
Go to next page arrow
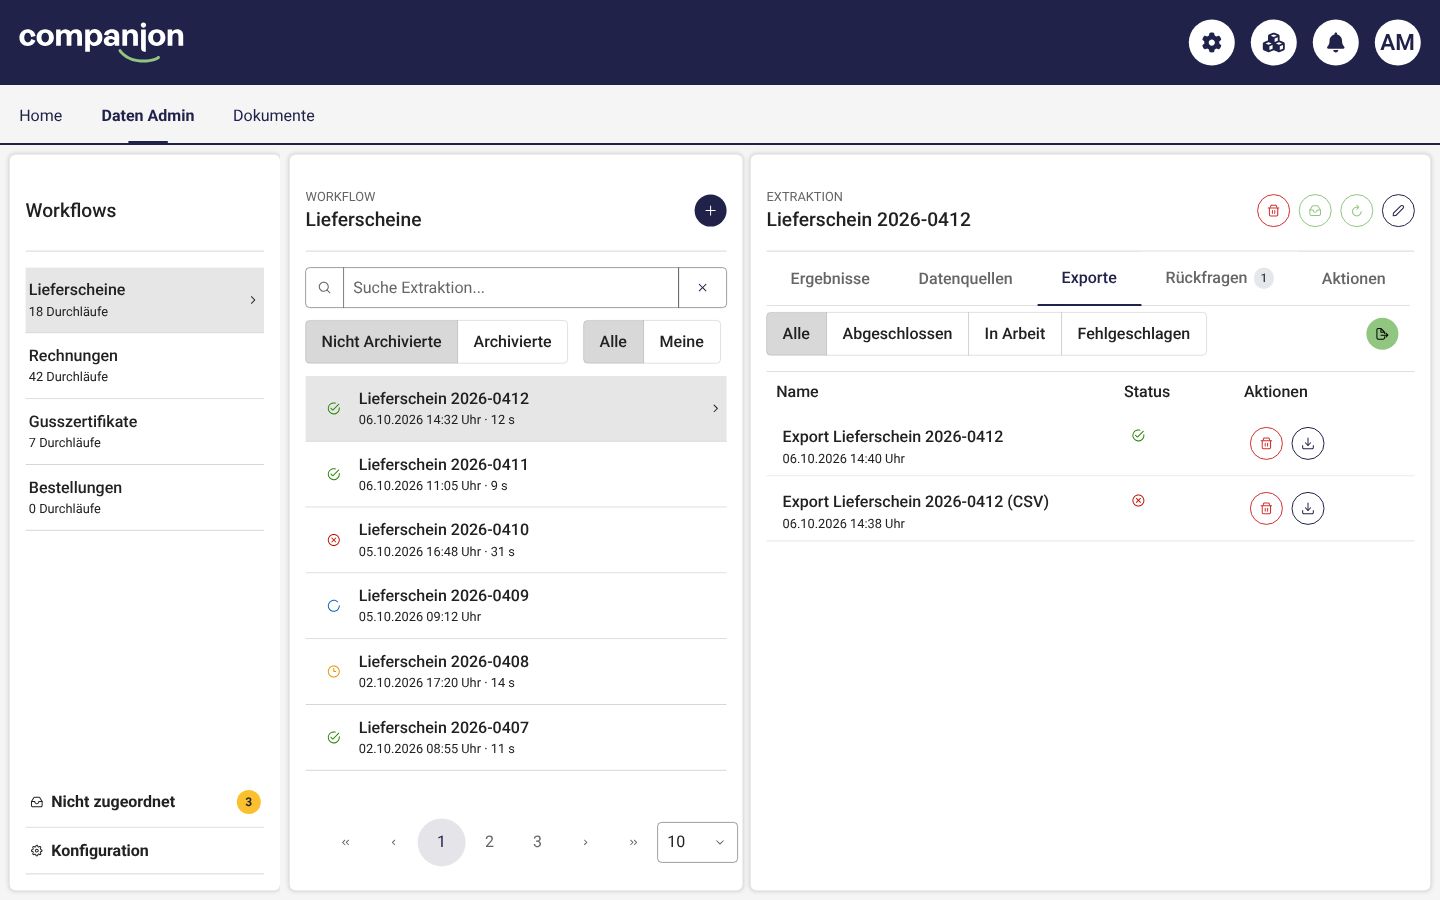coord(585,842)
